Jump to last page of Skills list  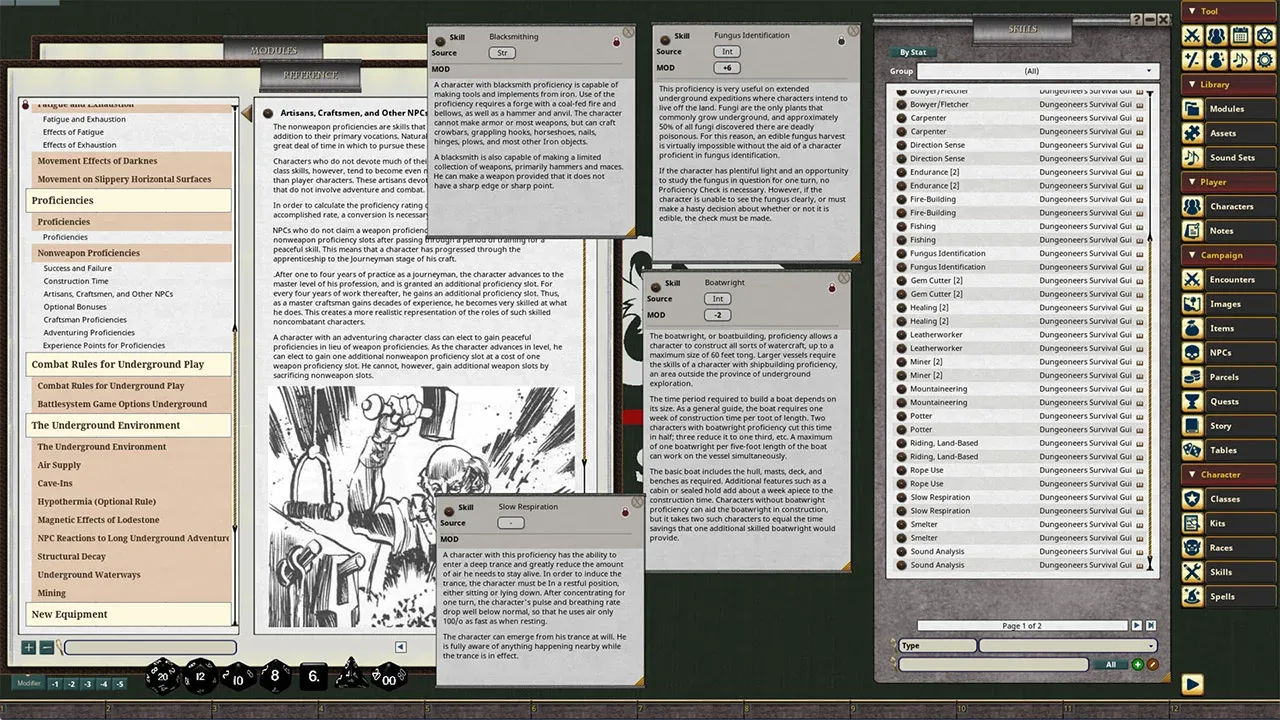click(1151, 625)
